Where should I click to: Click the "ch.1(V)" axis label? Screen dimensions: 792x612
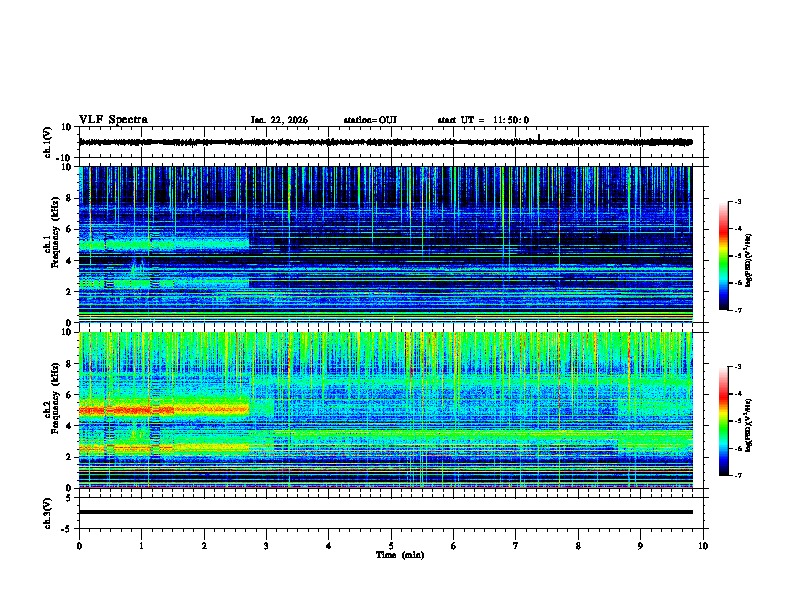coord(47,142)
